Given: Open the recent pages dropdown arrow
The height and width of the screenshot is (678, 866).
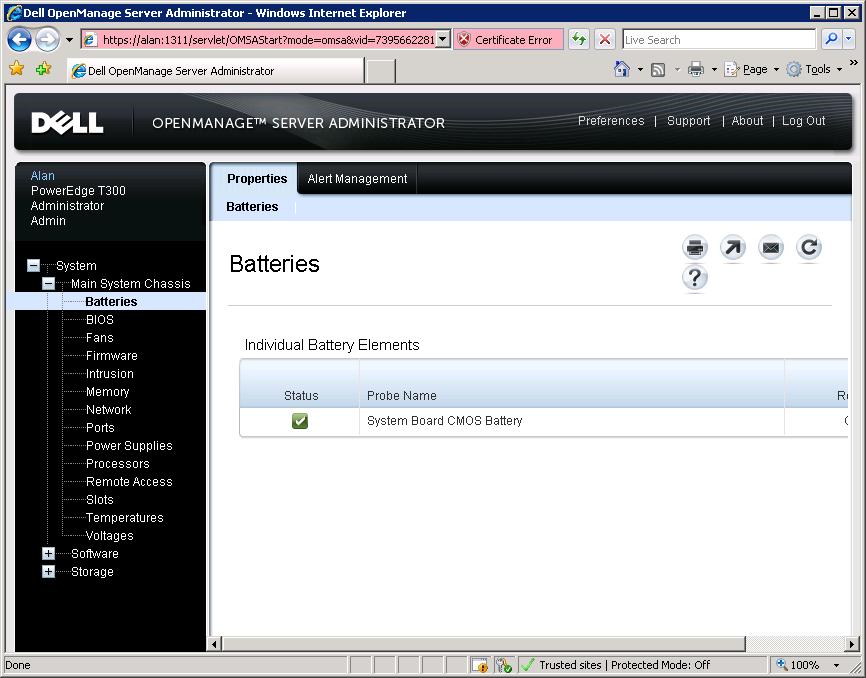Looking at the screenshot, I should [69, 40].
